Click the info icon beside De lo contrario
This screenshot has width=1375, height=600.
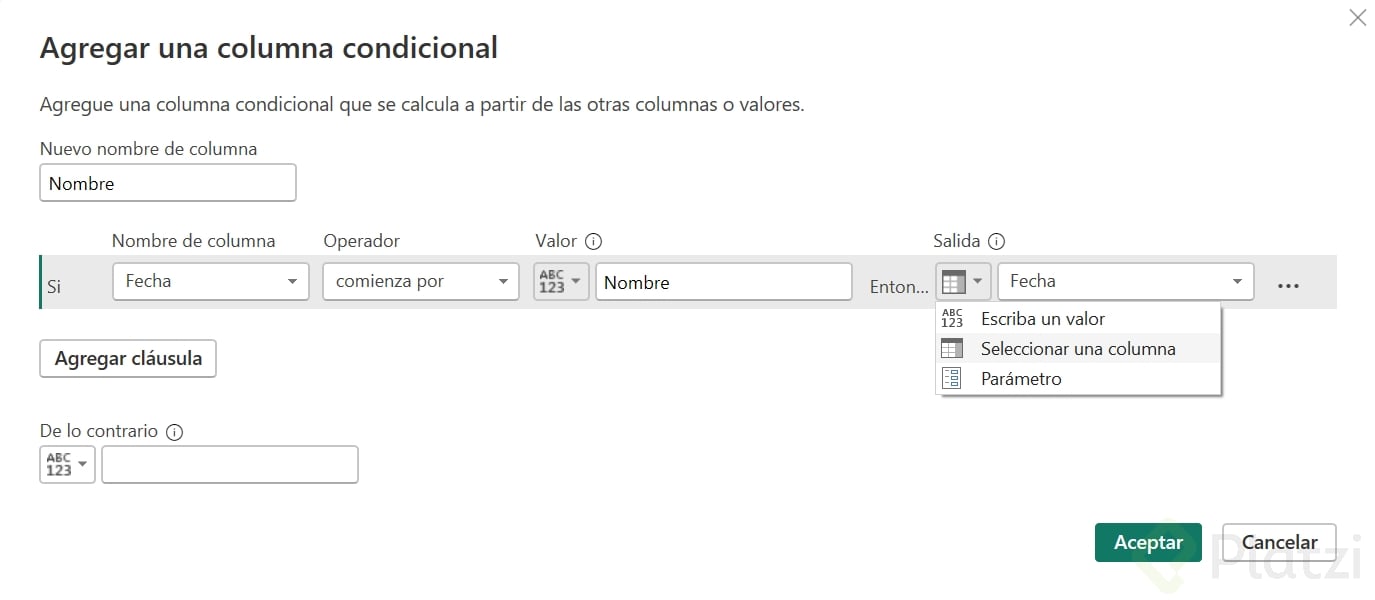[x=174, y=432]
